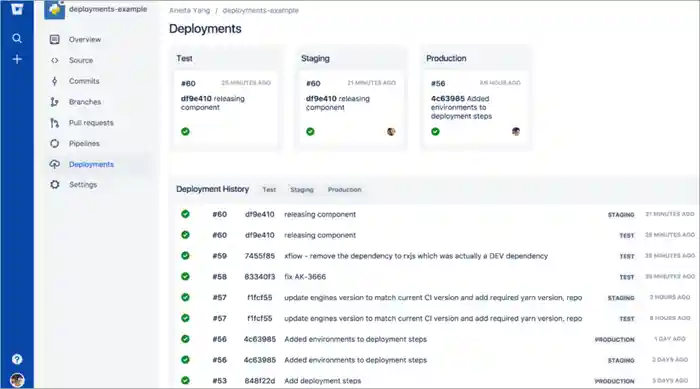Open Overview in sidebar menu

(85, 39)
